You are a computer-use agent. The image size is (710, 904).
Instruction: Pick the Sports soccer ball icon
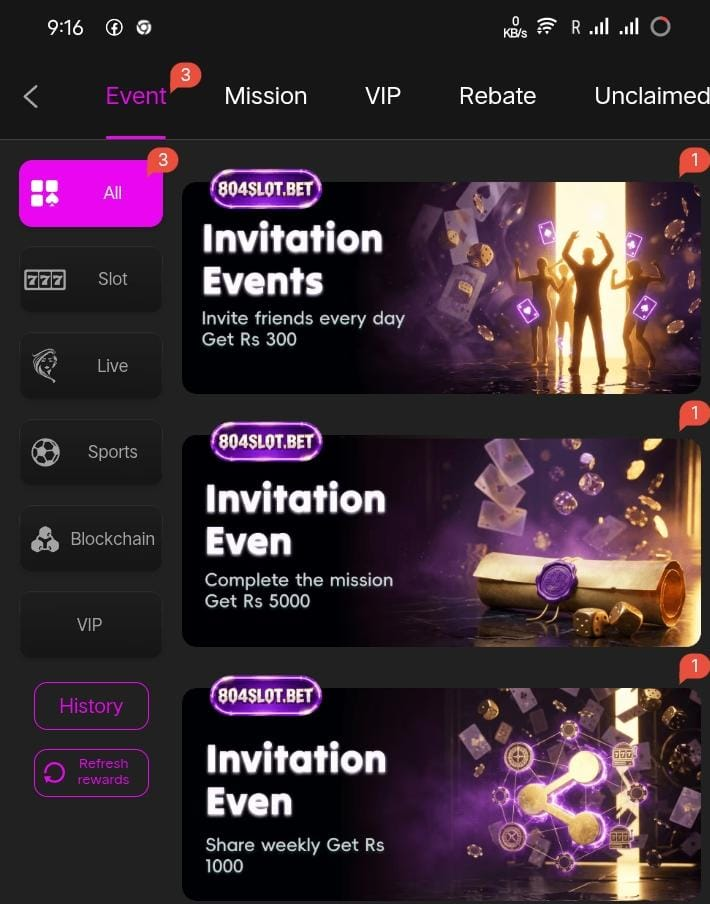45,452
